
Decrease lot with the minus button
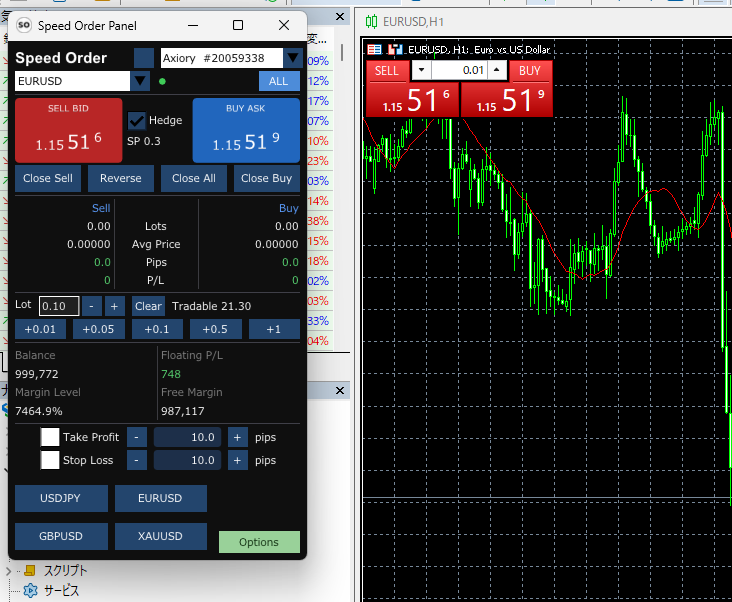click(92, 306)
